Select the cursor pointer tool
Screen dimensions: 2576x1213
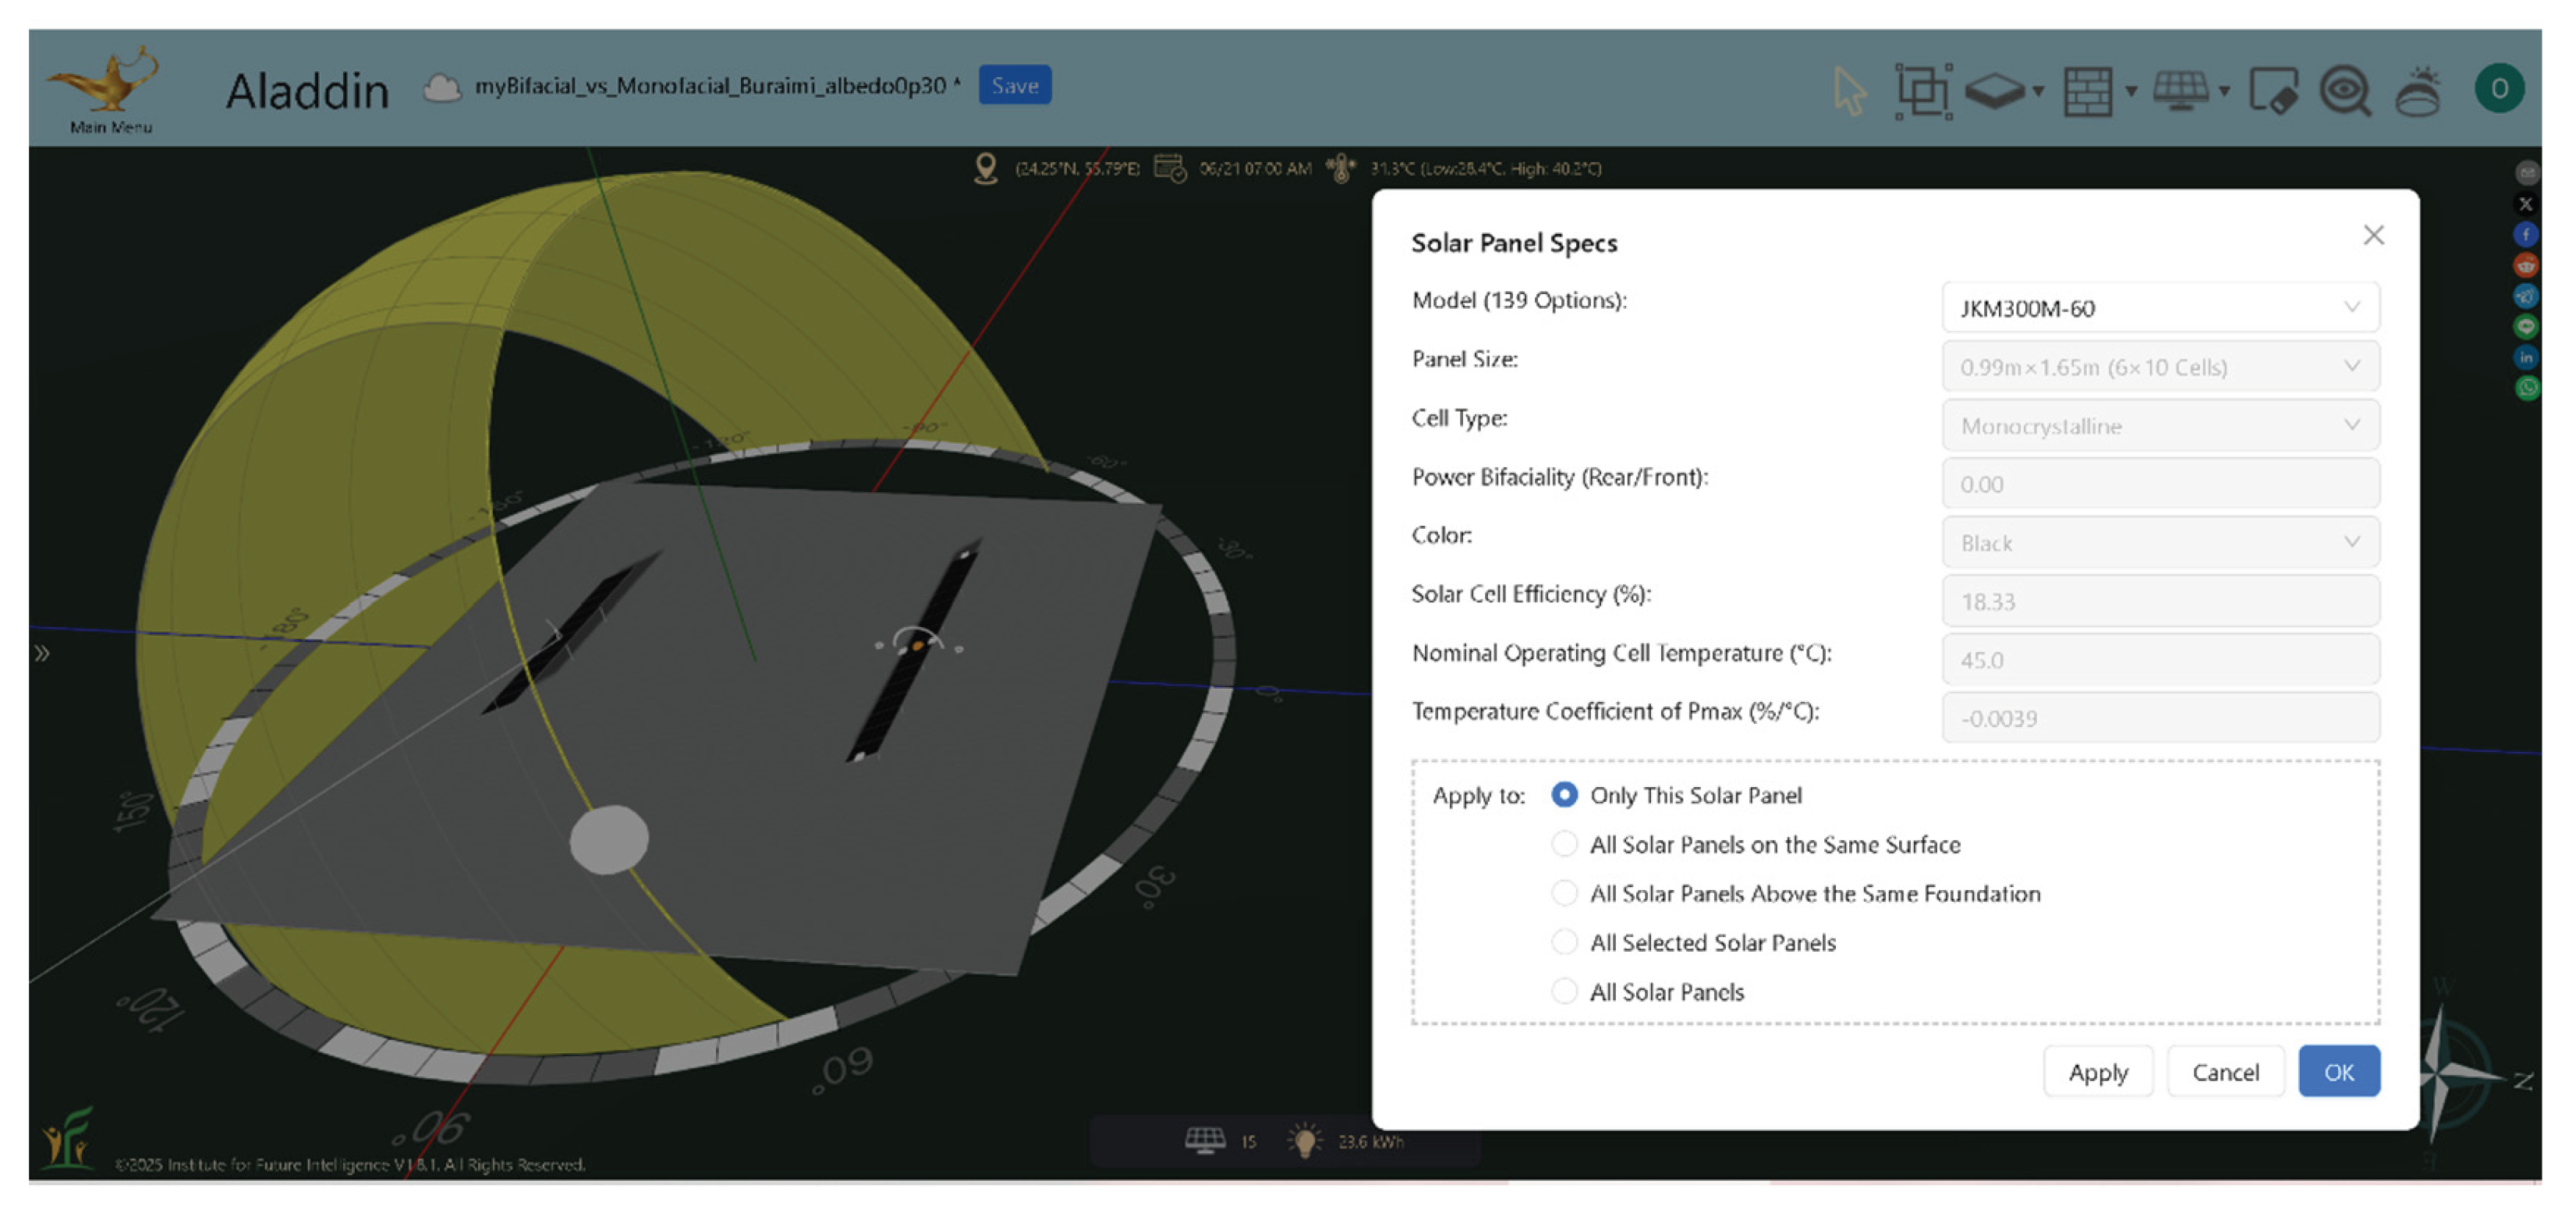click(1848, 91)
